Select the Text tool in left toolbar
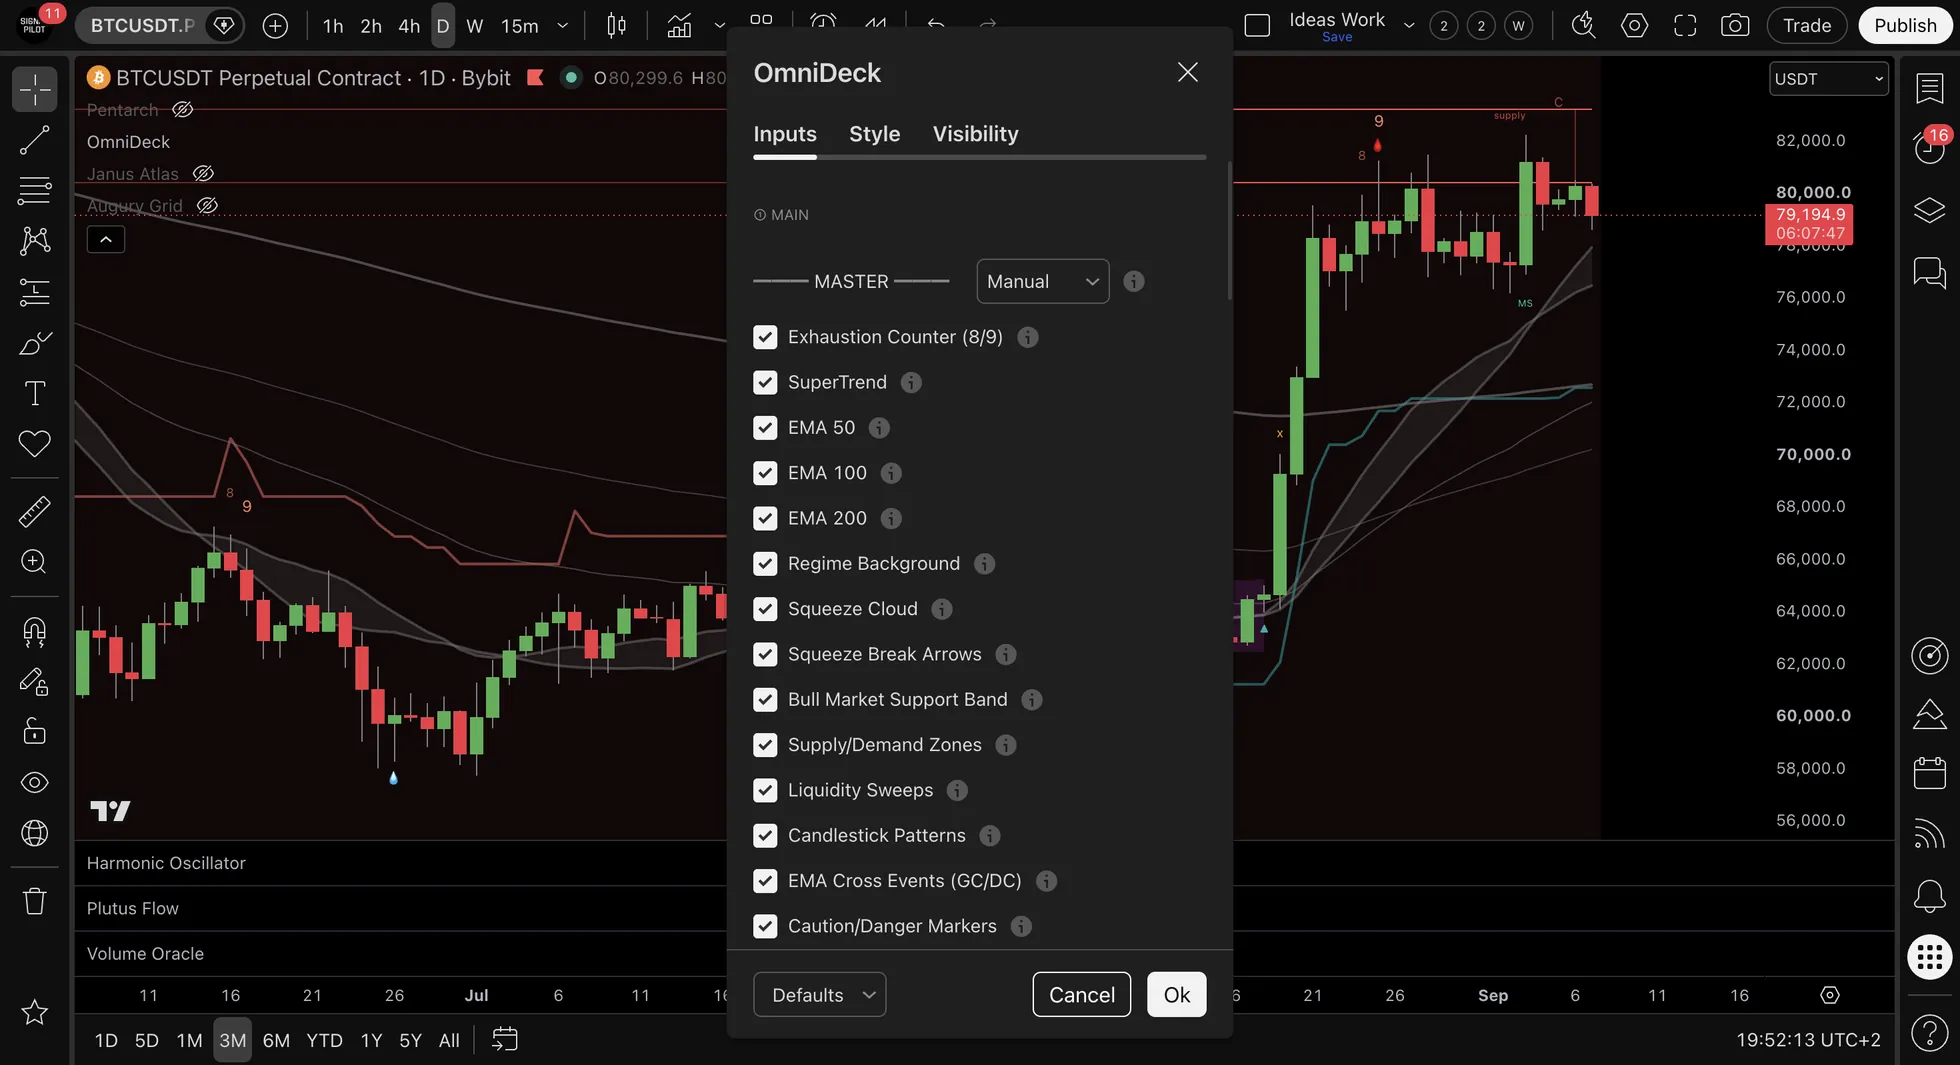 point(34,393)
